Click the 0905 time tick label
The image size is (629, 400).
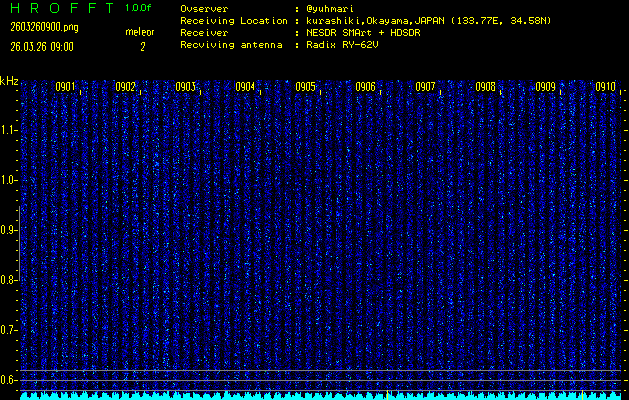(x=306, y=87)
